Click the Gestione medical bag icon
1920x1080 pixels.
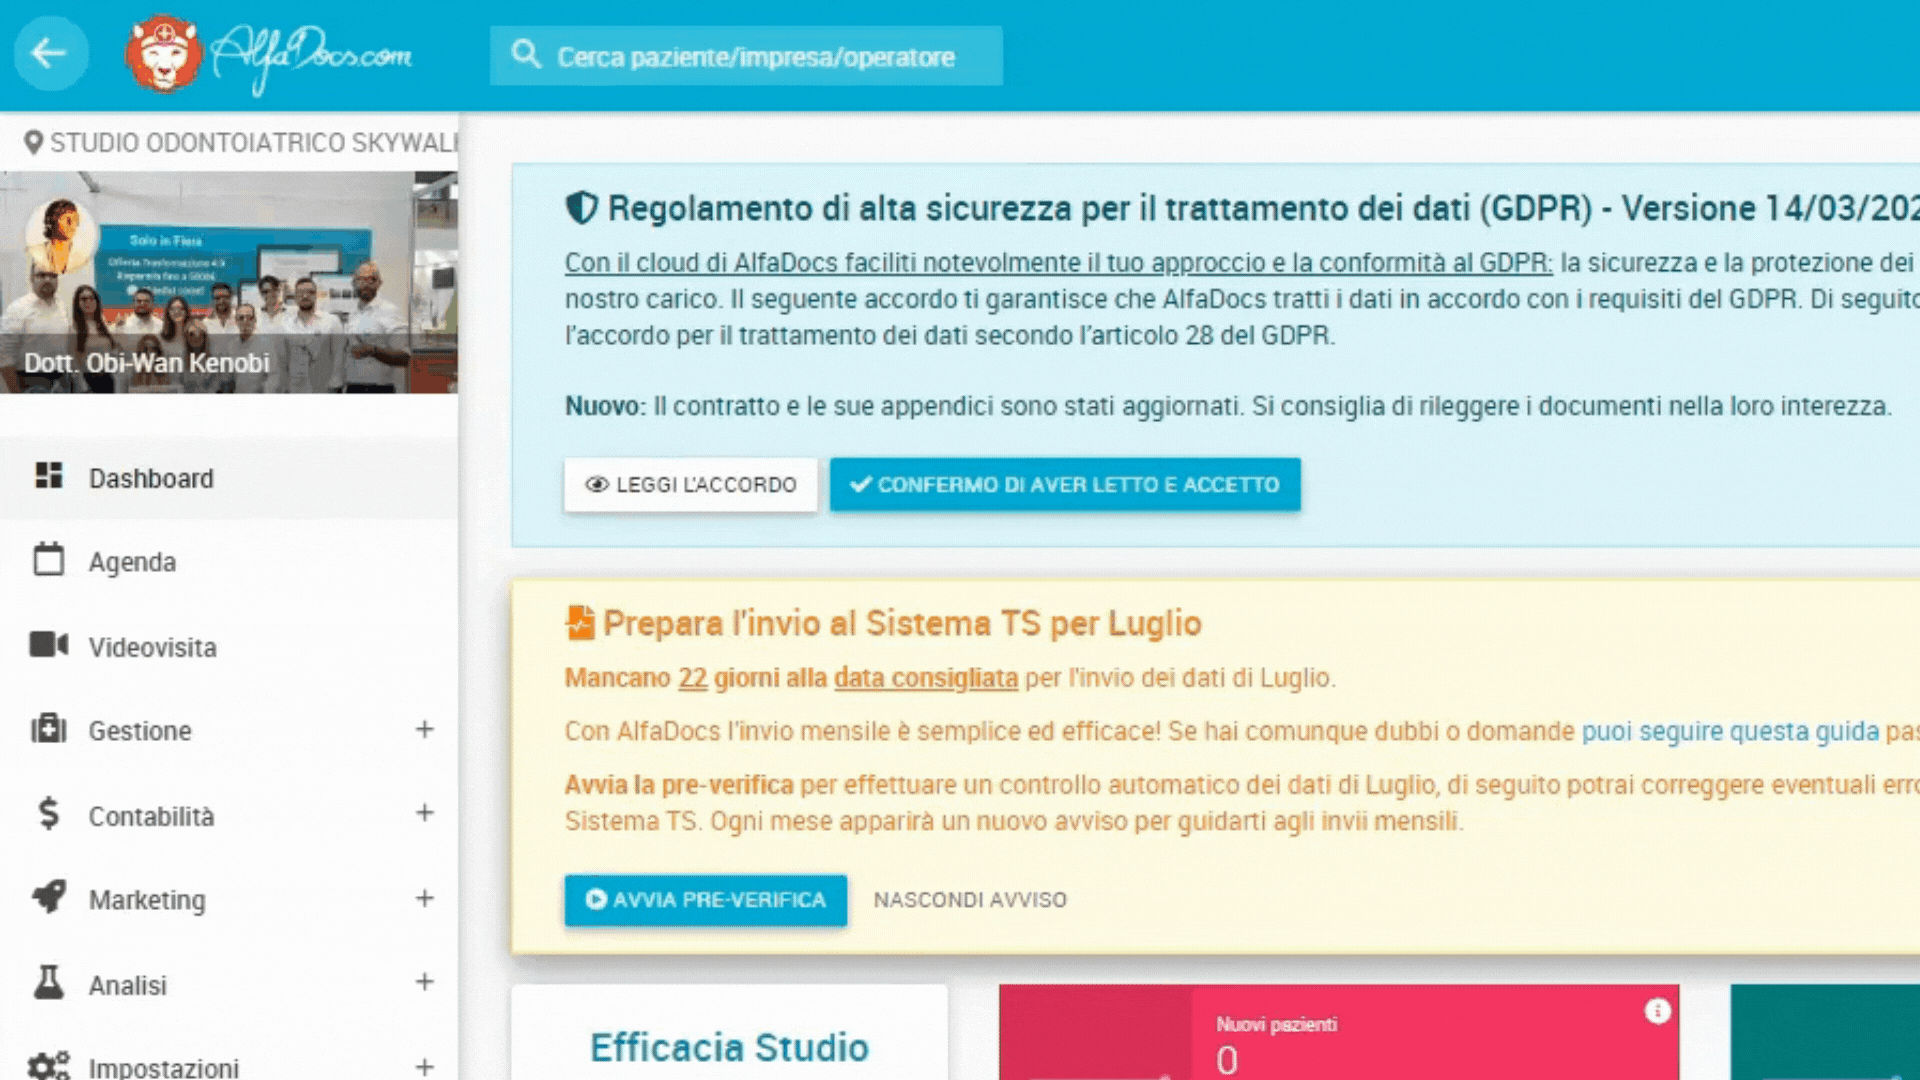[x=48, y=729]
